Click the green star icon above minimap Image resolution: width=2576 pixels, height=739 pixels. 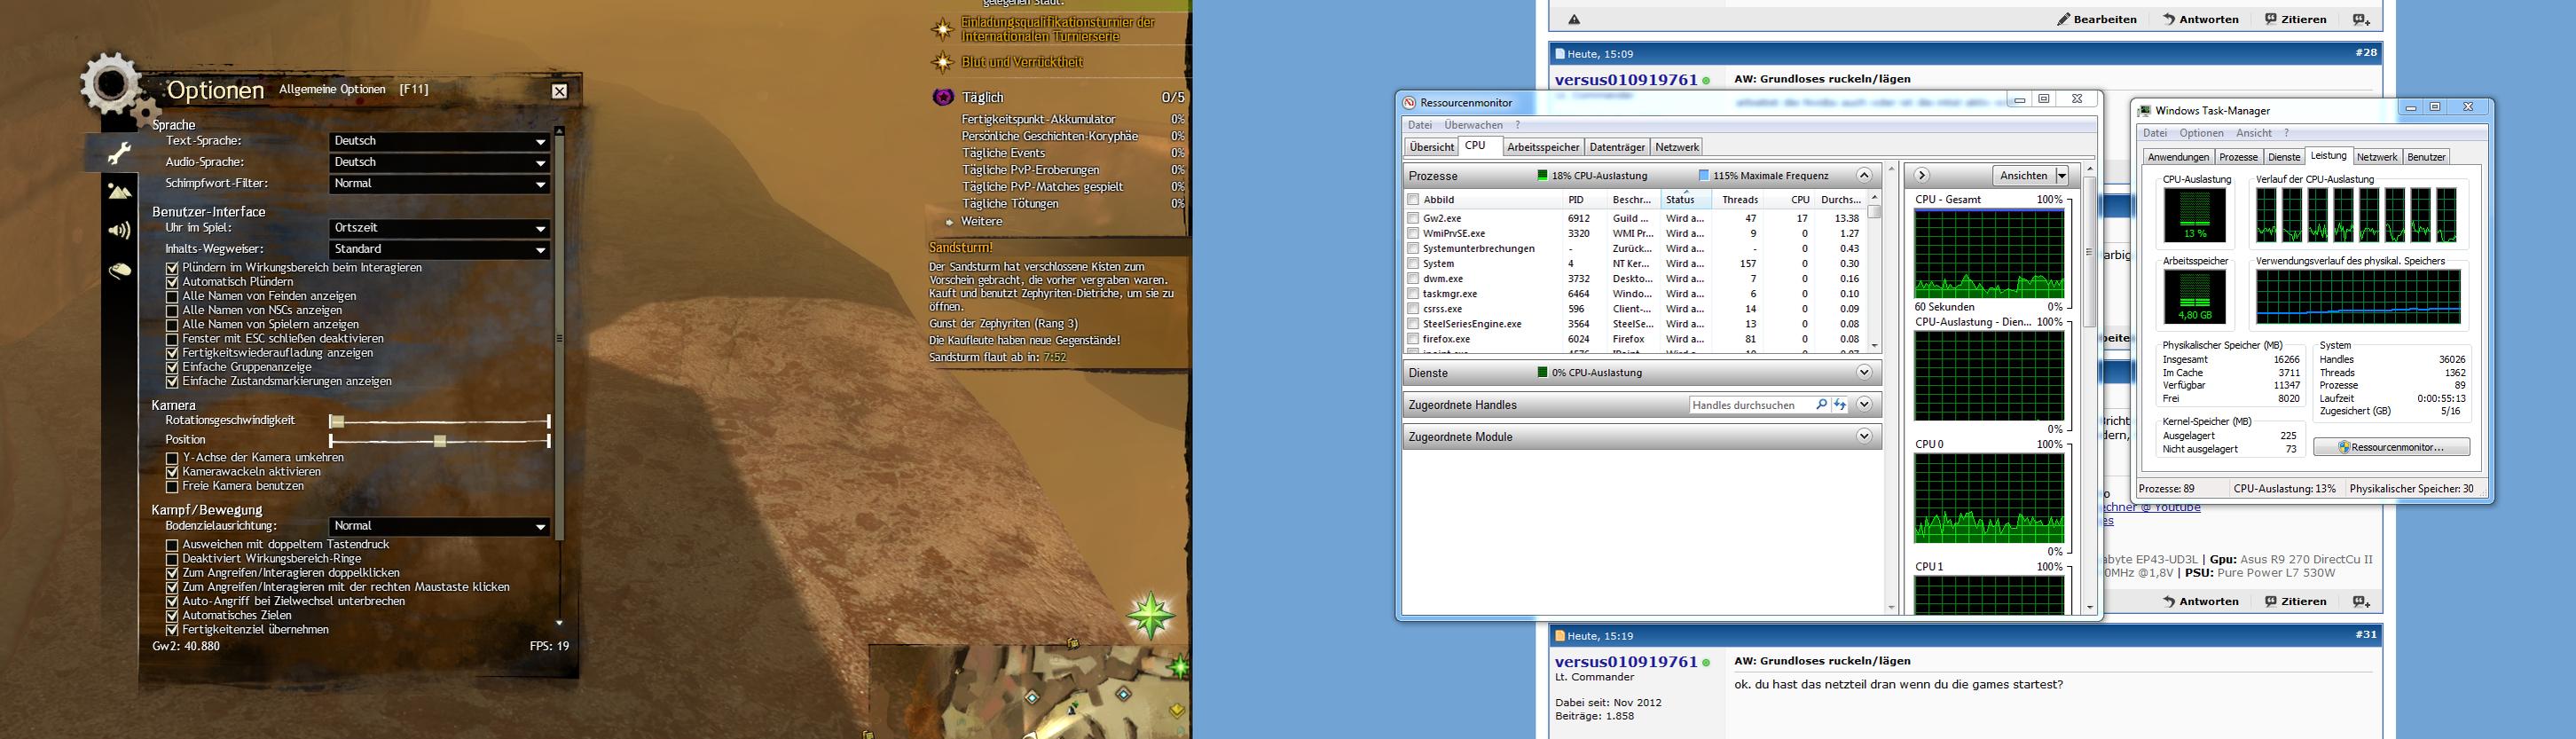point(1151,615)
